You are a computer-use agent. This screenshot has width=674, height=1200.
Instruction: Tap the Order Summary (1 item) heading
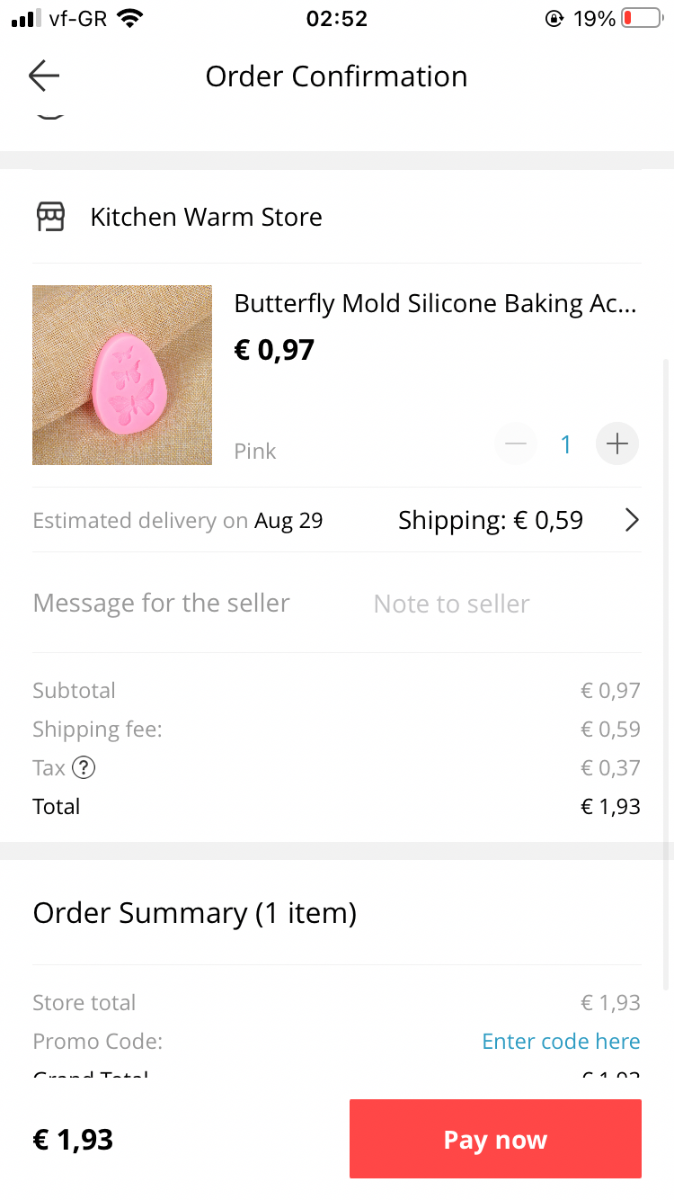coord(195,913)
